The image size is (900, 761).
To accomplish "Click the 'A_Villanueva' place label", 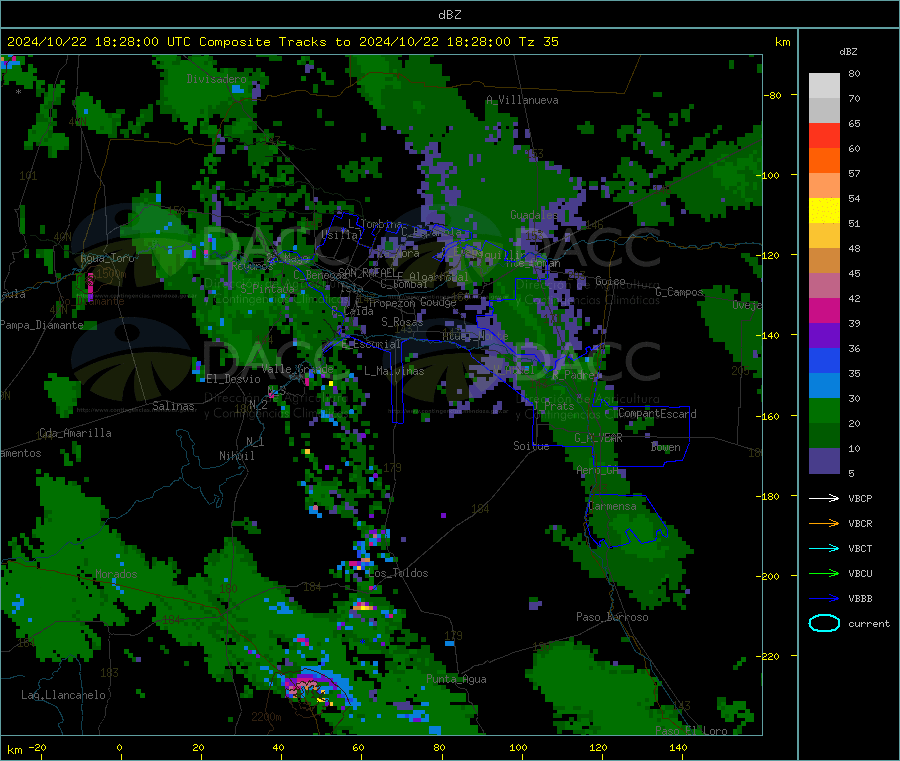I will click(x=522, y=100).
